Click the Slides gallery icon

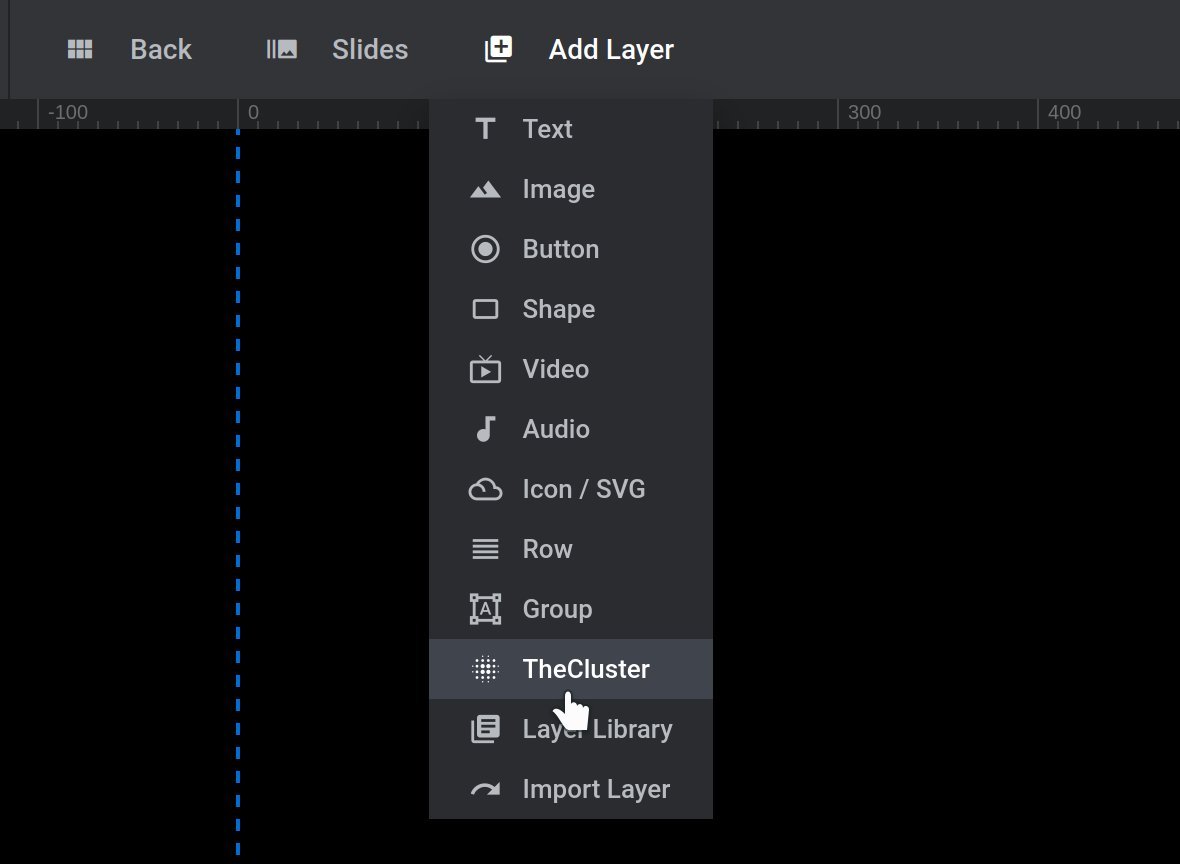coord(281,50)
